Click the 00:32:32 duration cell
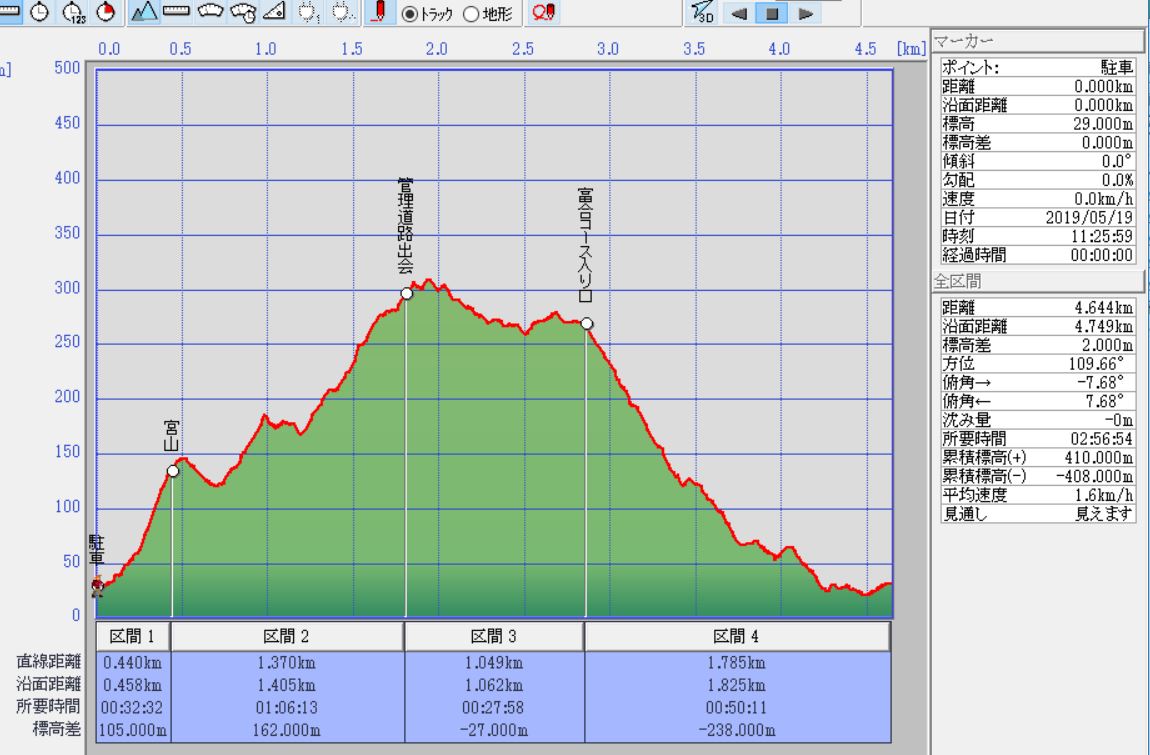Viewport: 1150px width, 755px height. tap(133, 707)
